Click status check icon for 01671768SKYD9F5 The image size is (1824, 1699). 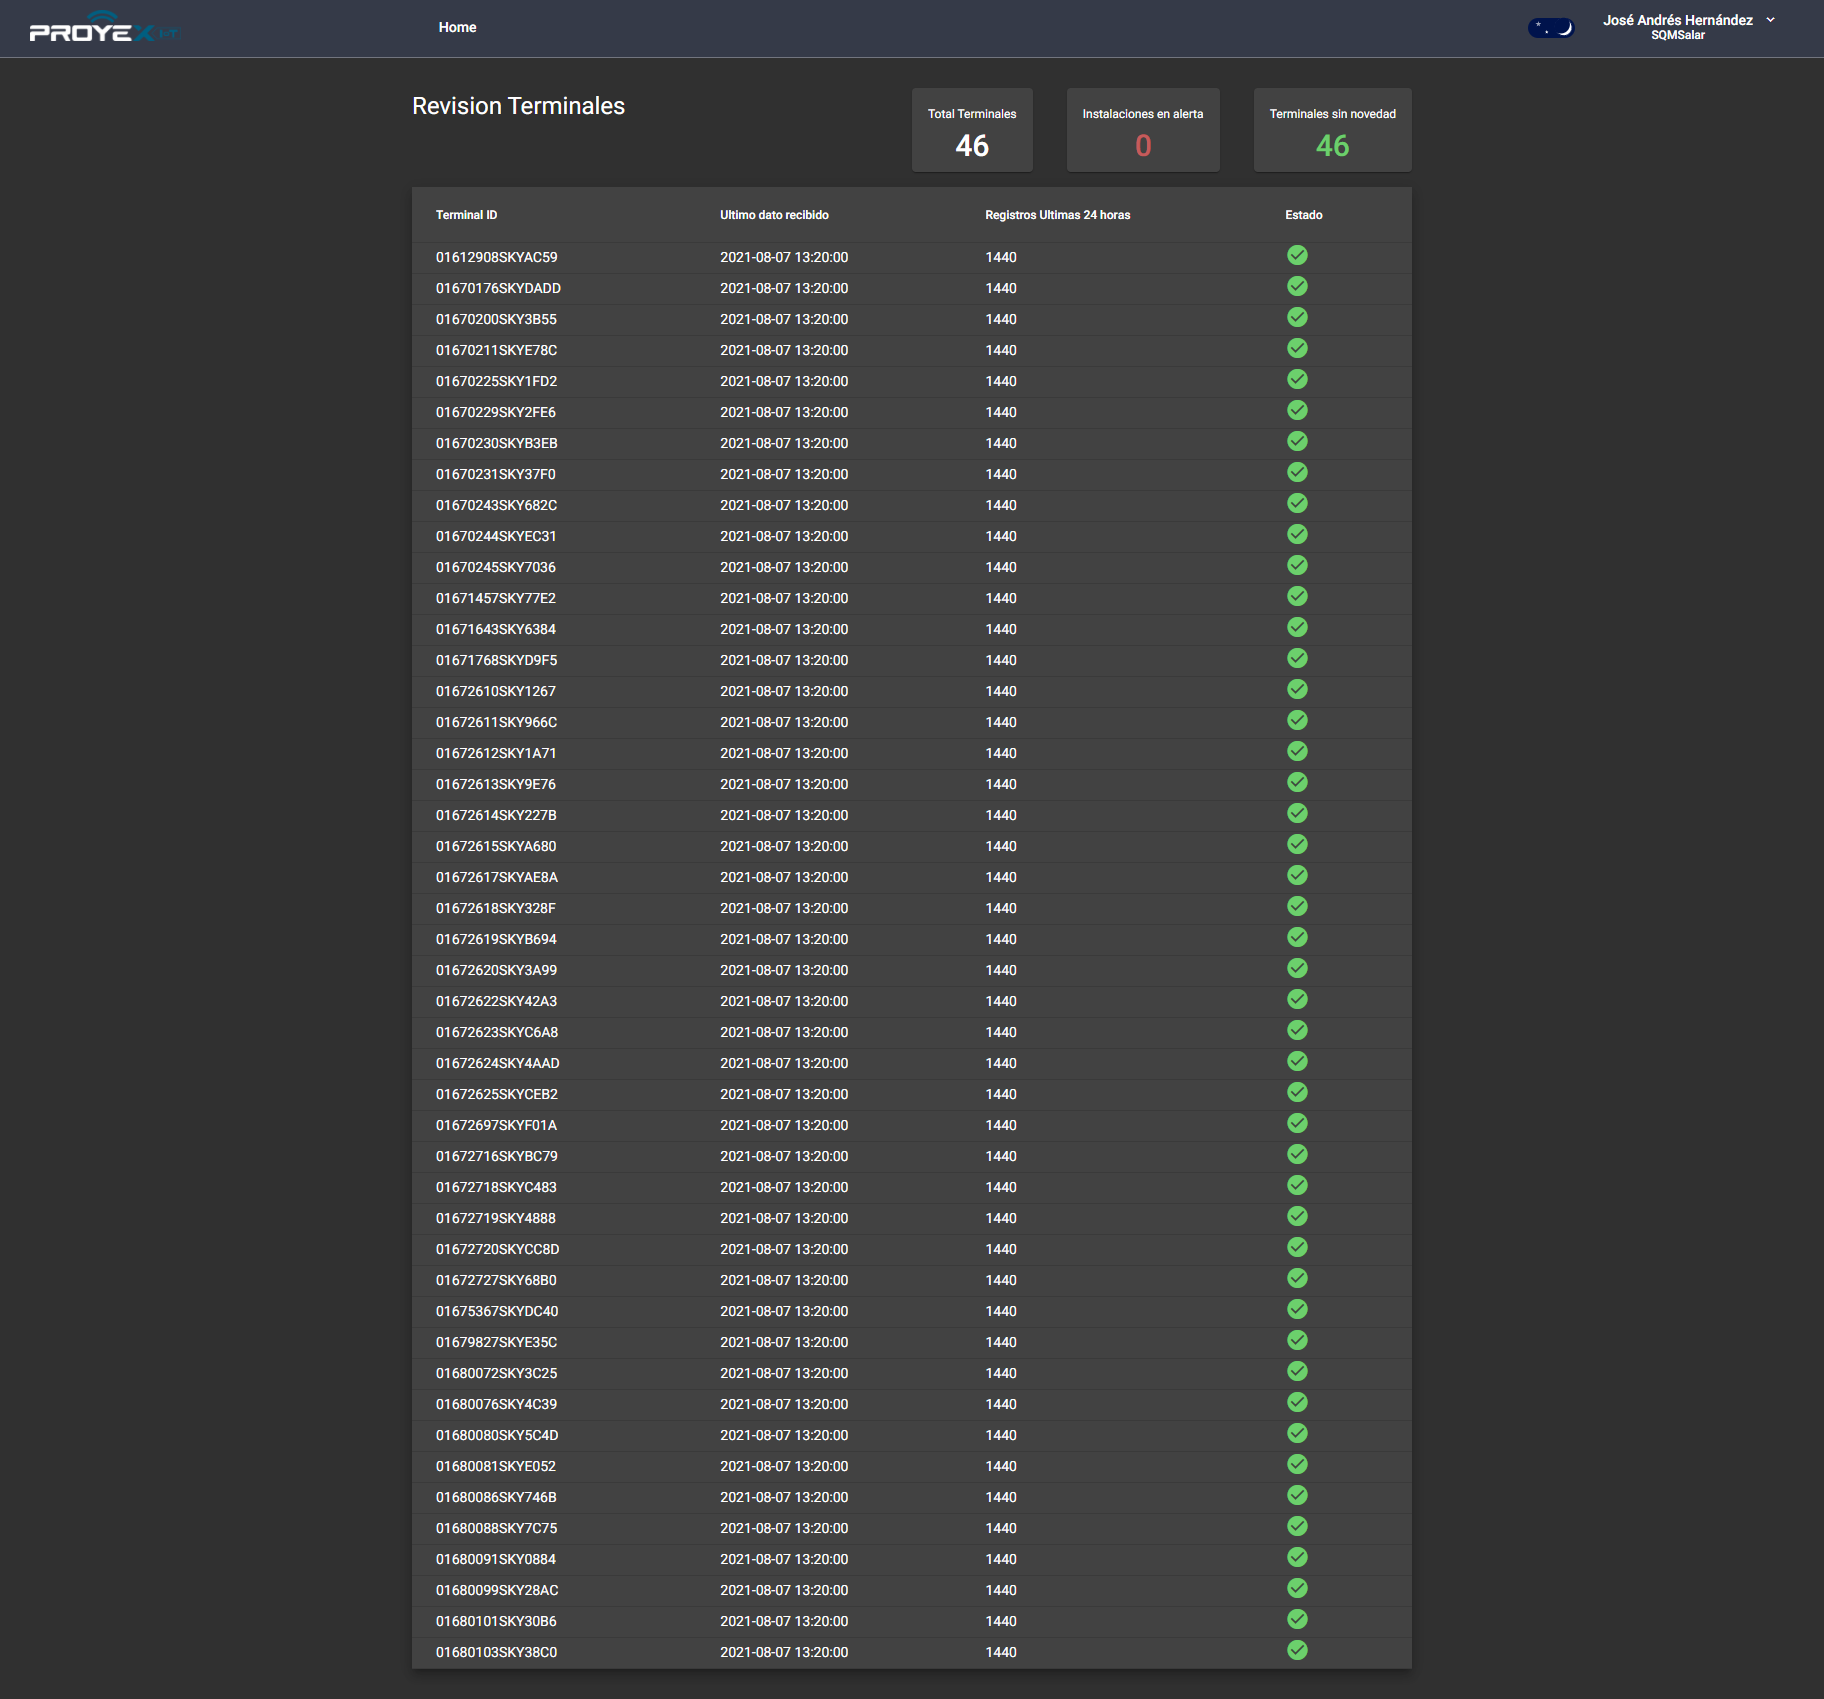click(x=1297, y=658)
